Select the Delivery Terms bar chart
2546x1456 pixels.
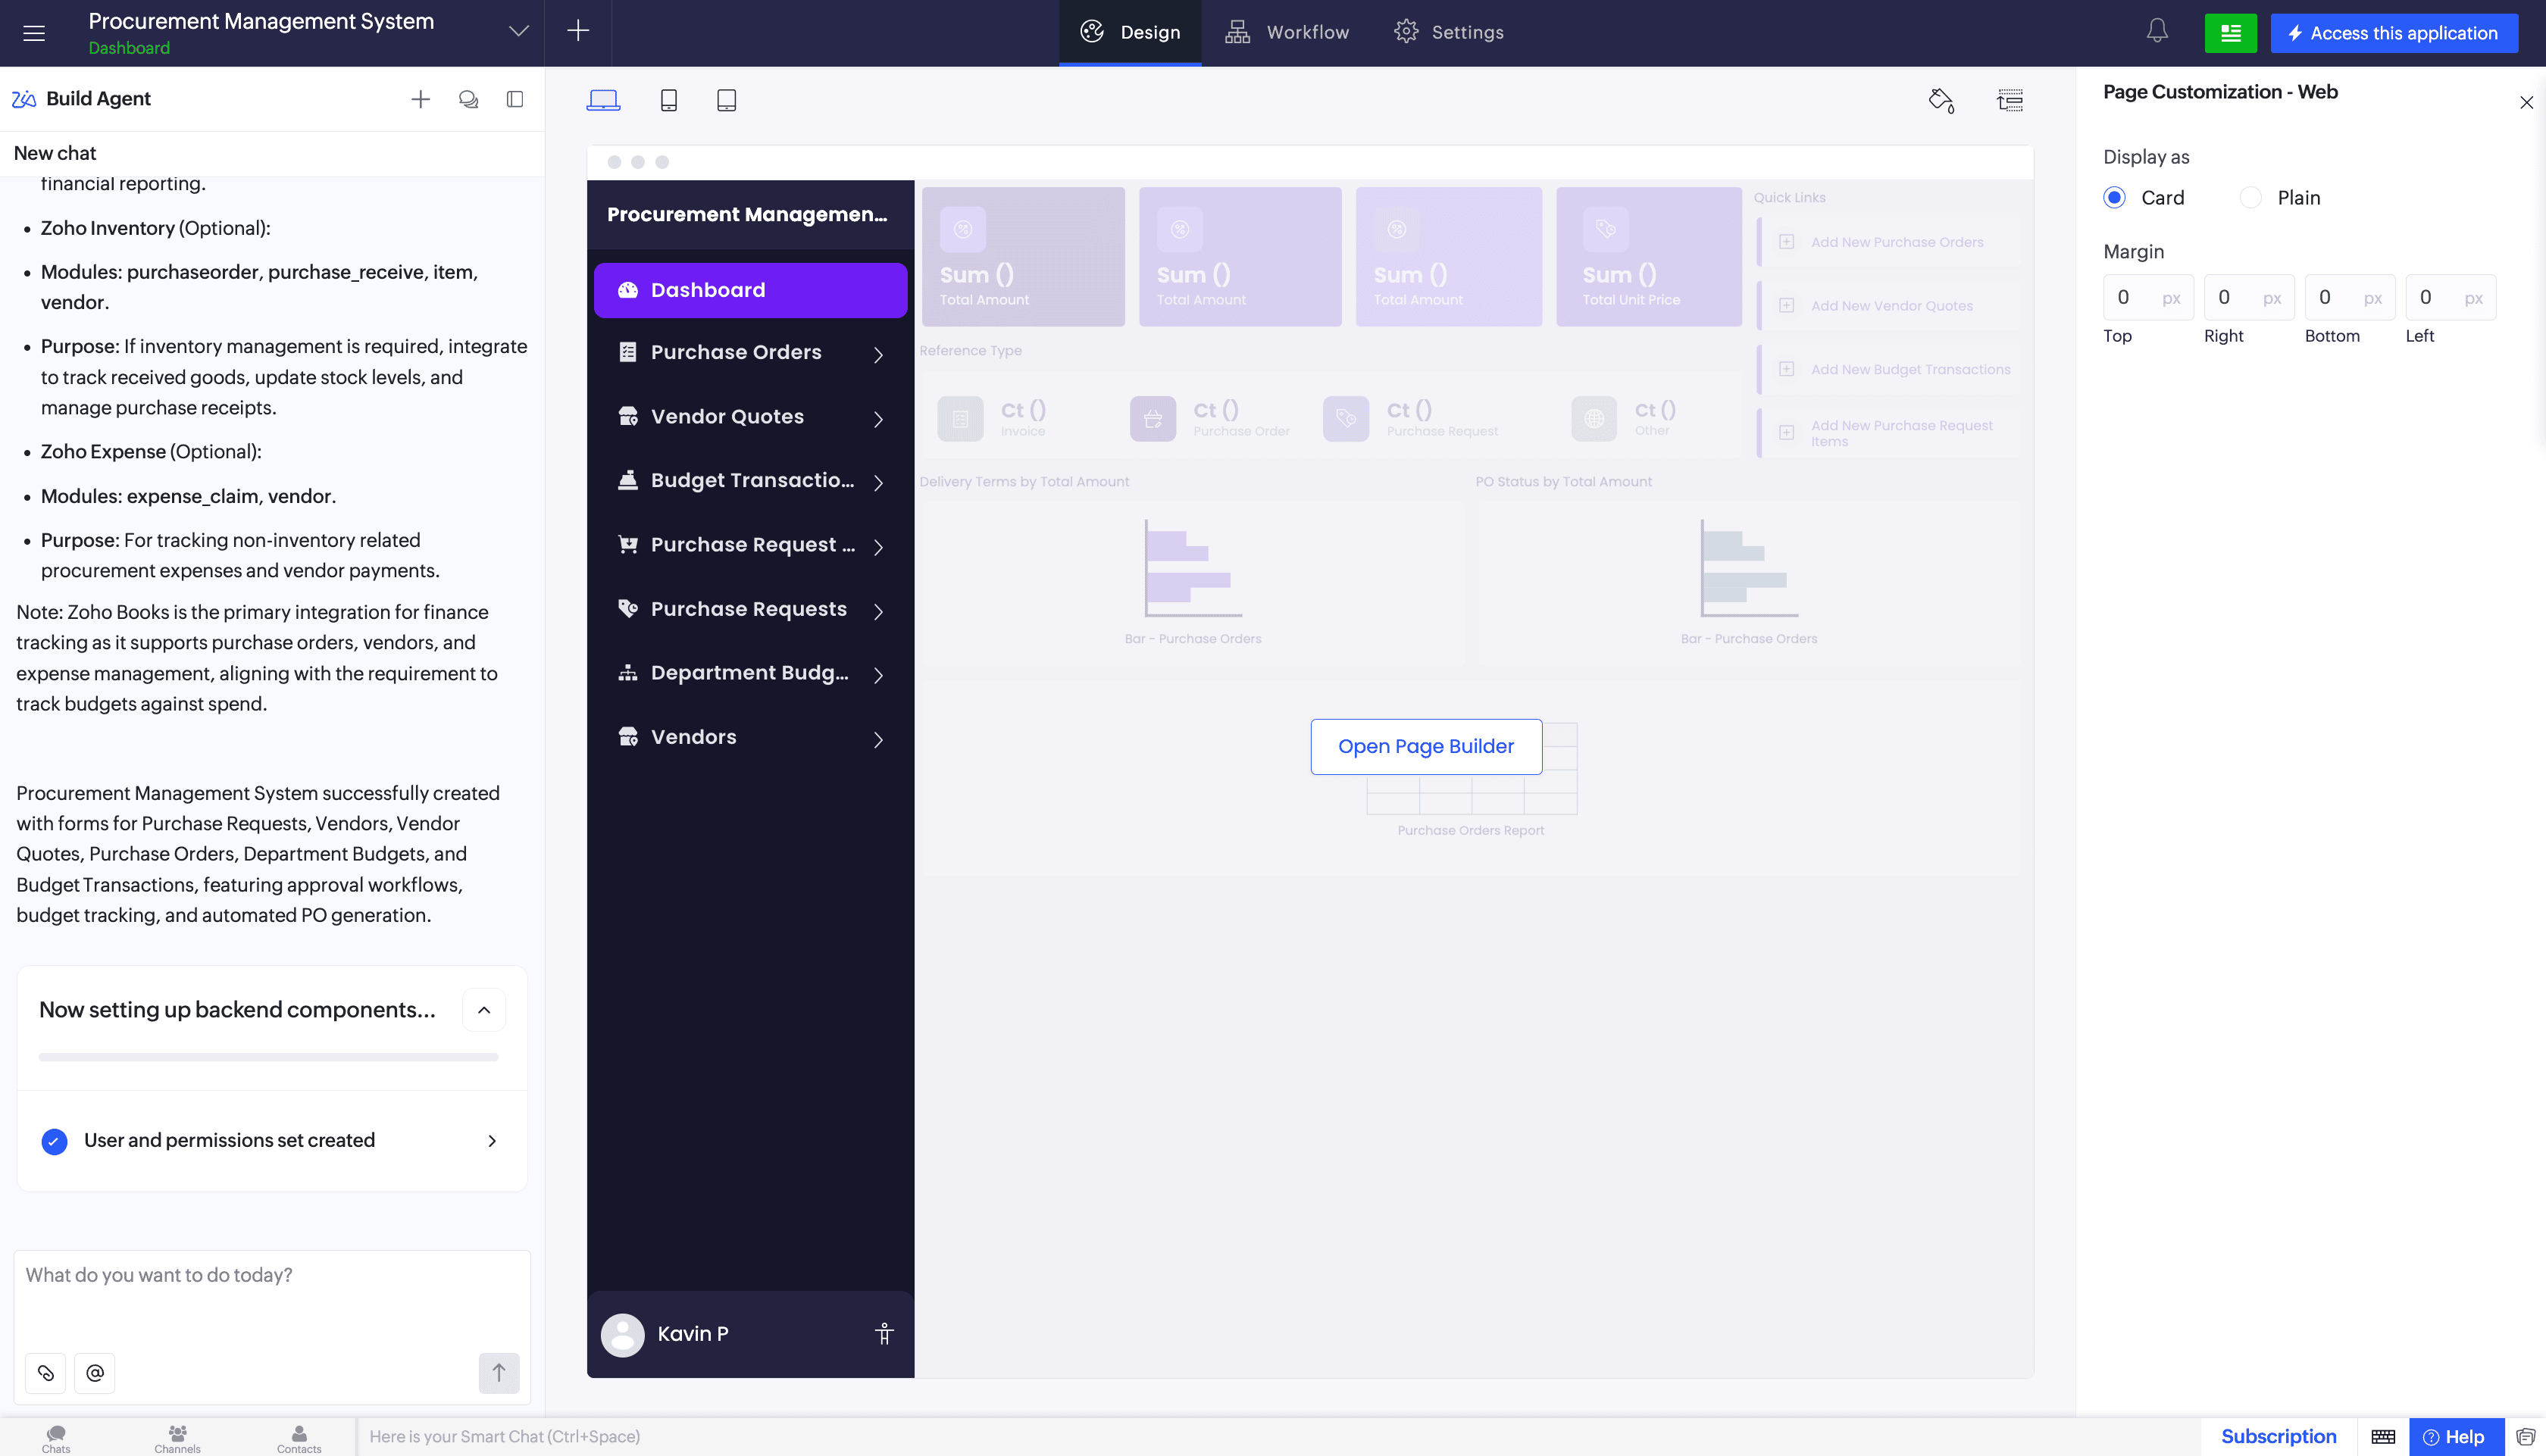1192,582
